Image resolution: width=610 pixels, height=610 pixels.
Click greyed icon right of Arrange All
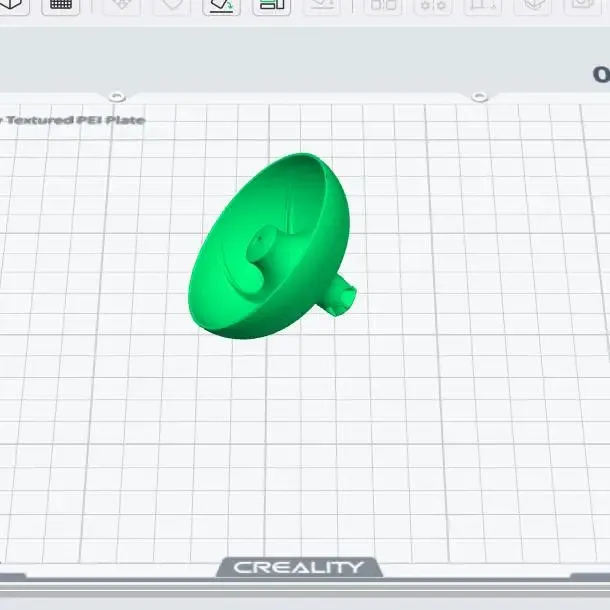click(322, 5)
